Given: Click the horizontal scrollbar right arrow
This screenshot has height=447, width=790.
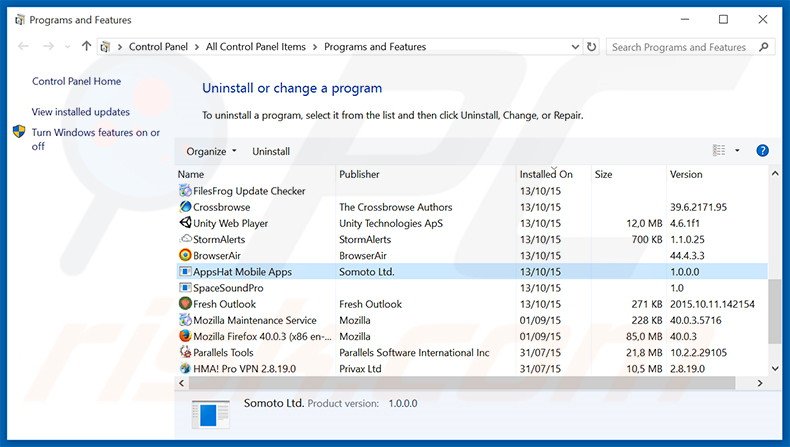Looking at the screenshot, I should pyautogui.click(x=760, y=383).
